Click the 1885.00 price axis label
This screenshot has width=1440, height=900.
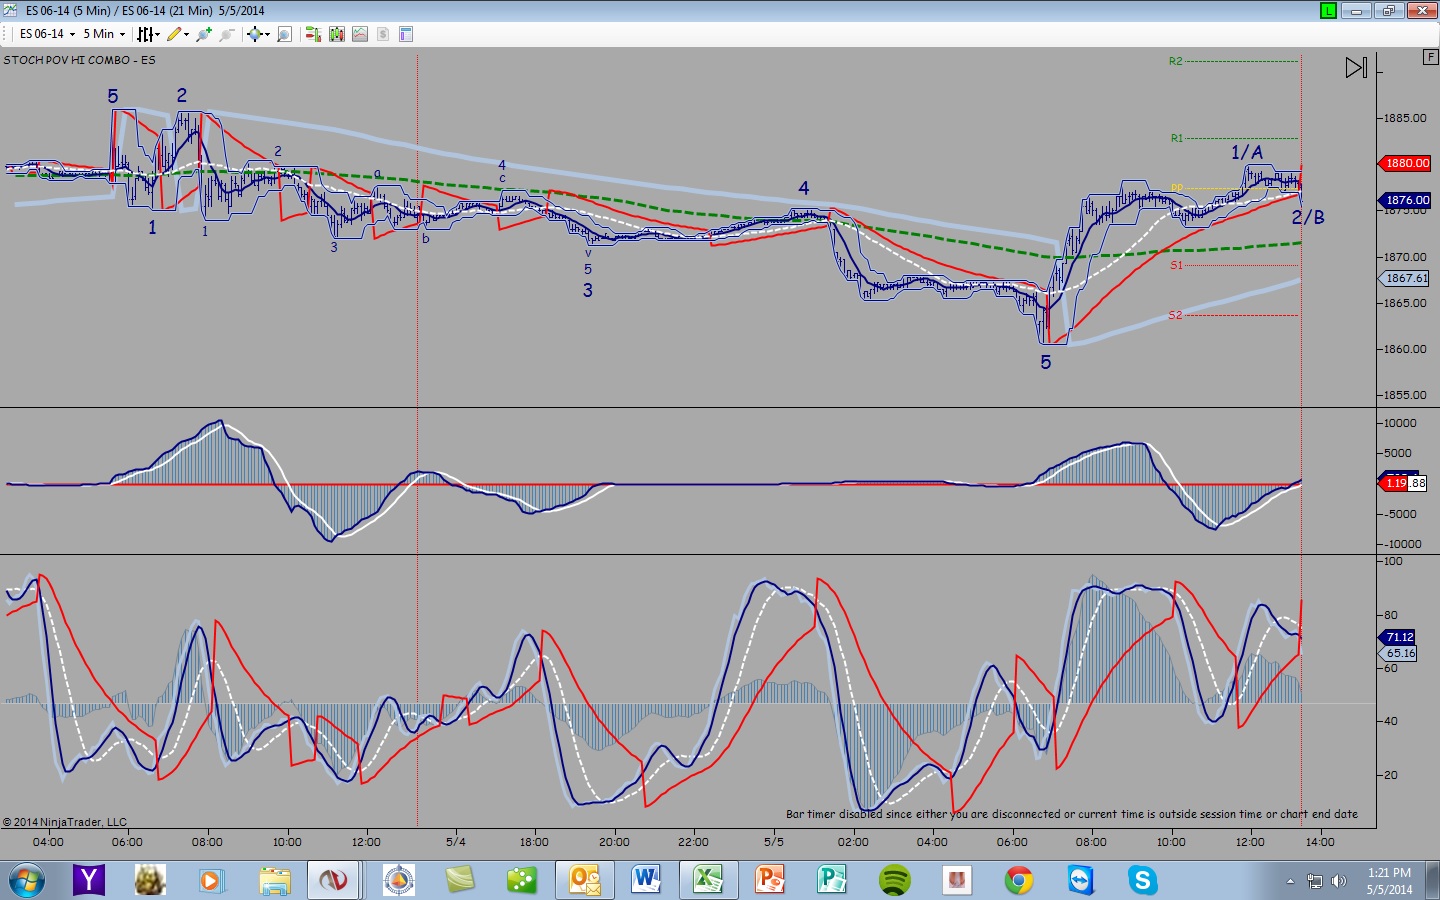click(1405, 118)
